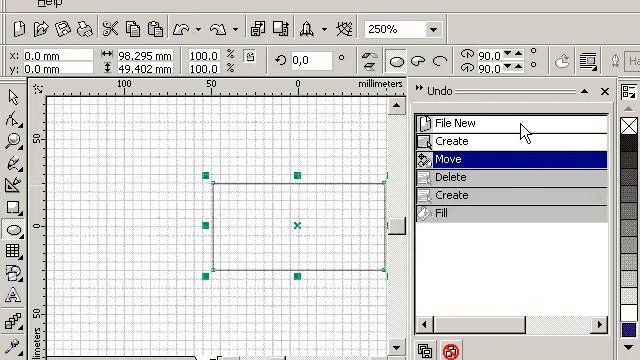
Task: Toggle clockwise/counterclockwise arc direction
Action: click(x=562, y=61)
